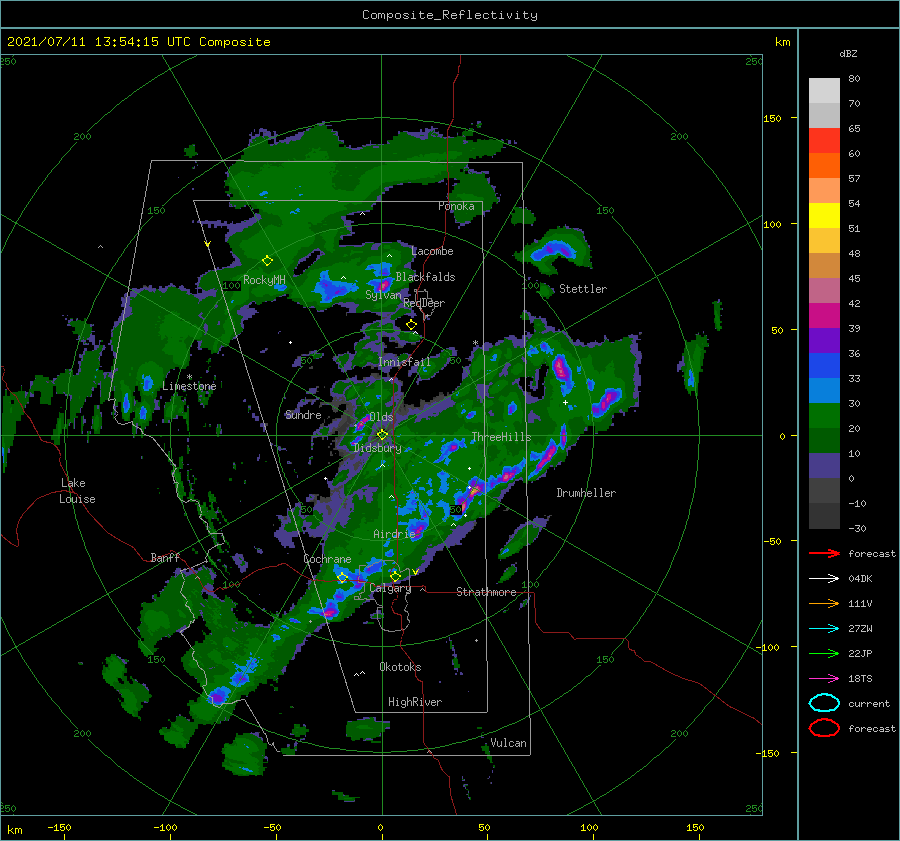Viewport: 900px width, 841px height.
Task: Select the bright green 20–30 dBZ swatch
Action: 824,416
